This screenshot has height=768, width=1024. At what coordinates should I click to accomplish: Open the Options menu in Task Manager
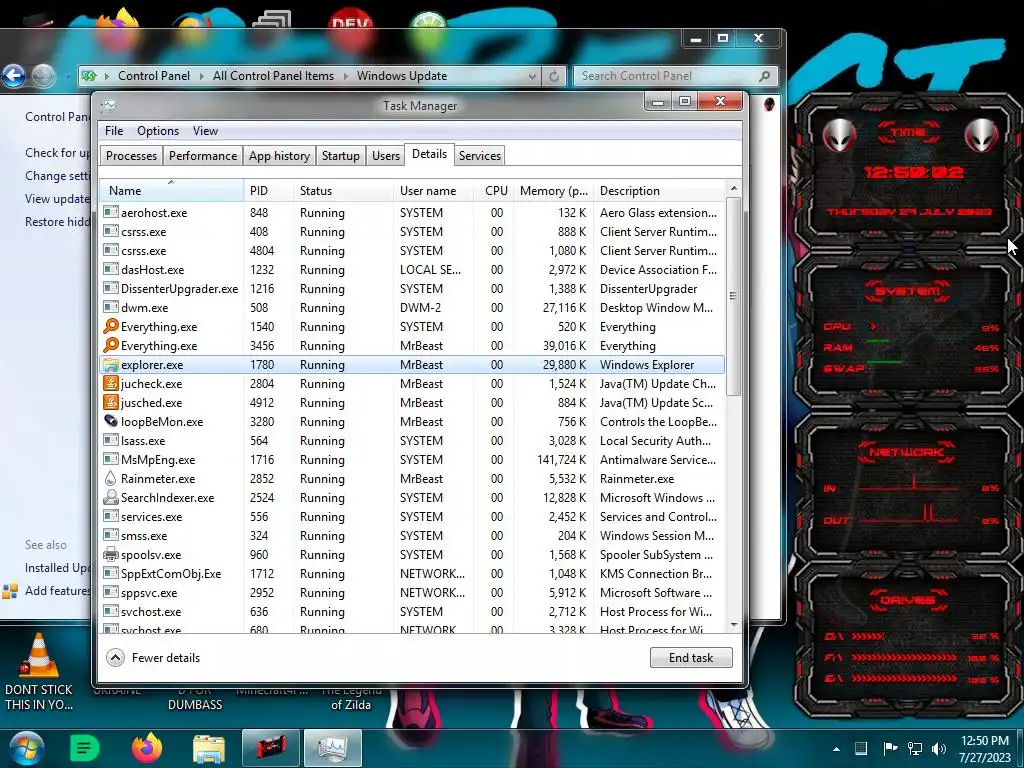coord(158,131)
